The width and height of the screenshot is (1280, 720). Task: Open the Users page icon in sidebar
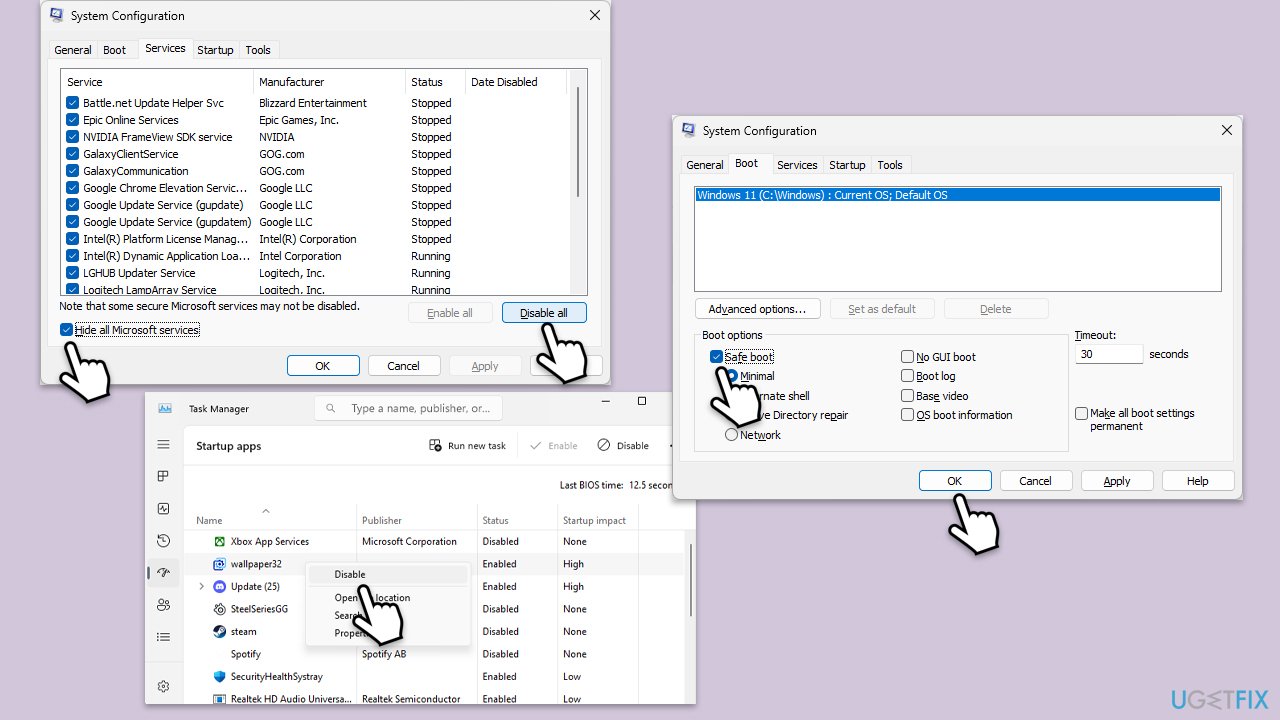pos(163,605)
